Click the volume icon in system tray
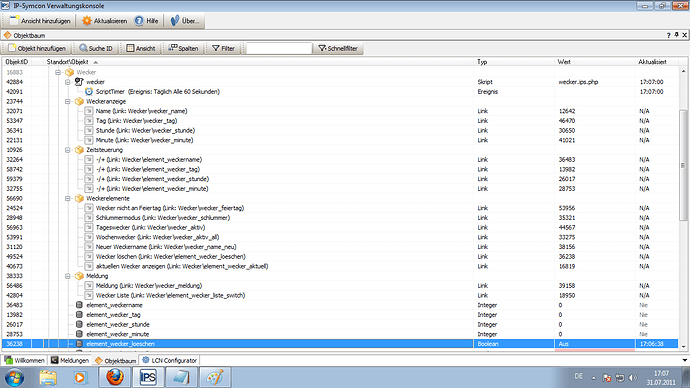The width and height of the screenshot is (690, 388). coord(633,377)
